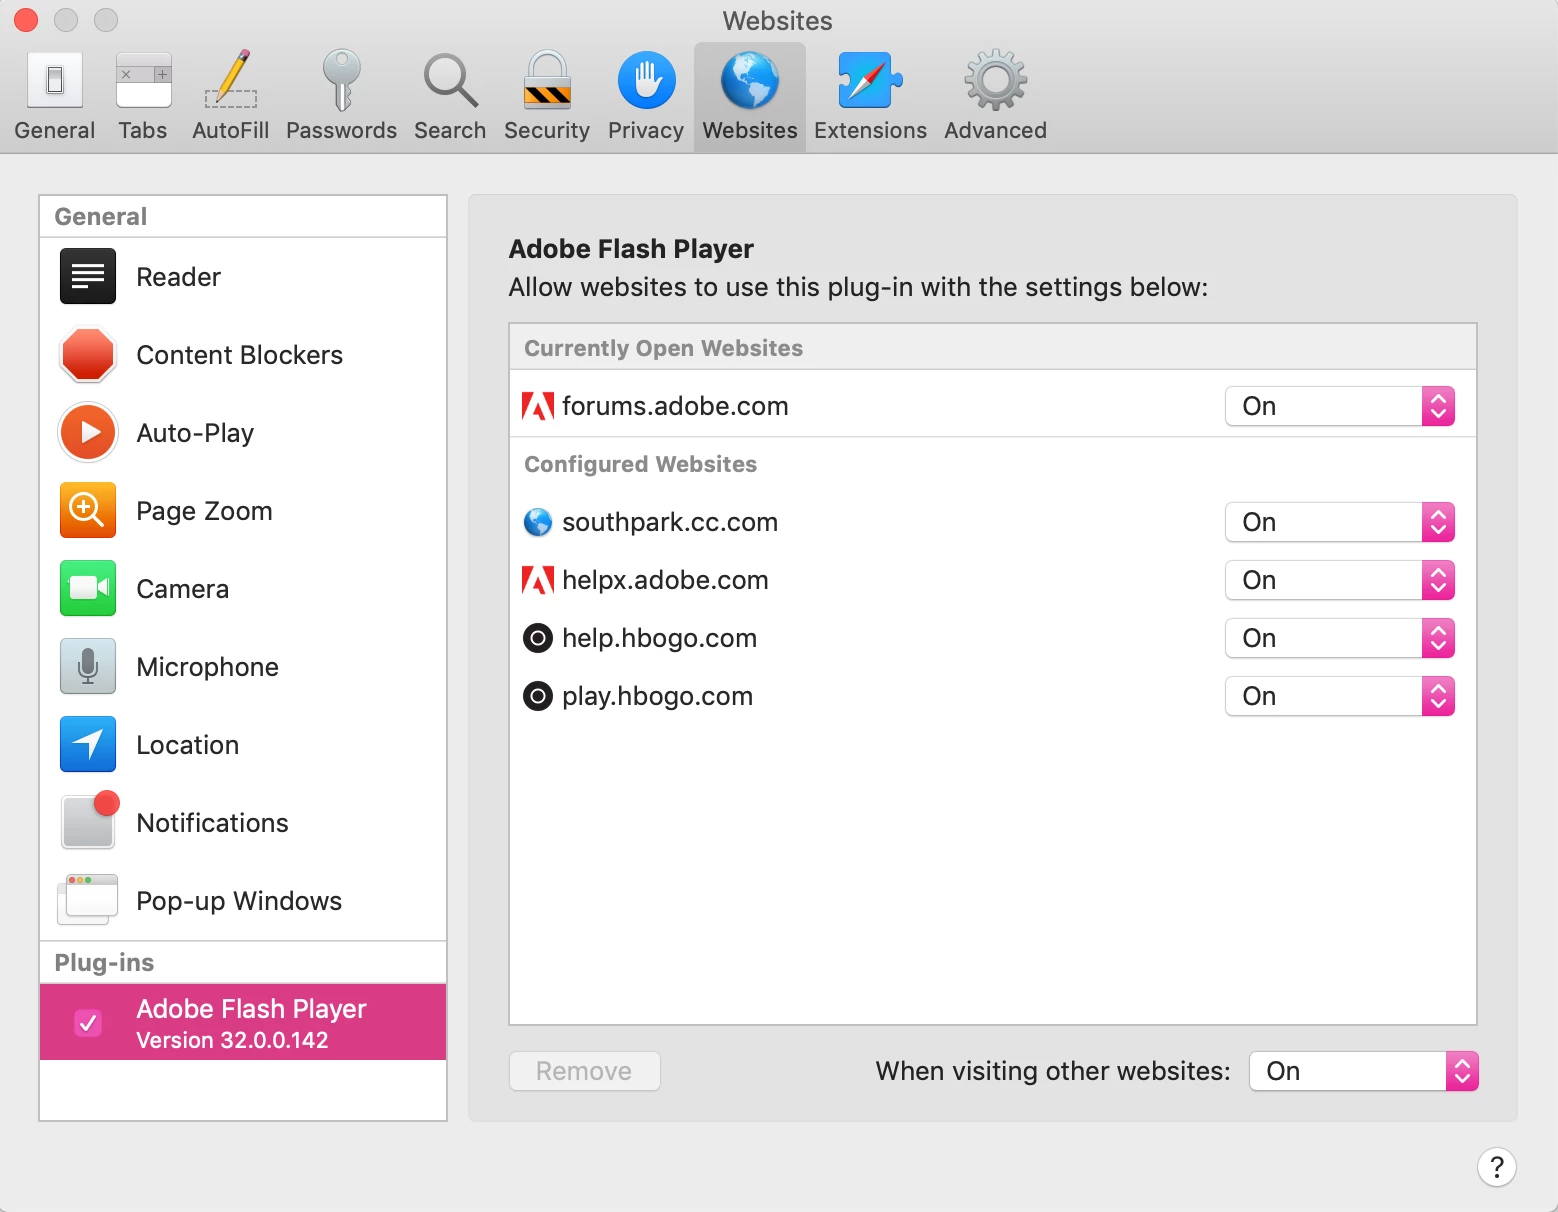Click the globe icon beside southpark.cc.com
This screenshot has width=1558, height=1212.
pos(538,522)
